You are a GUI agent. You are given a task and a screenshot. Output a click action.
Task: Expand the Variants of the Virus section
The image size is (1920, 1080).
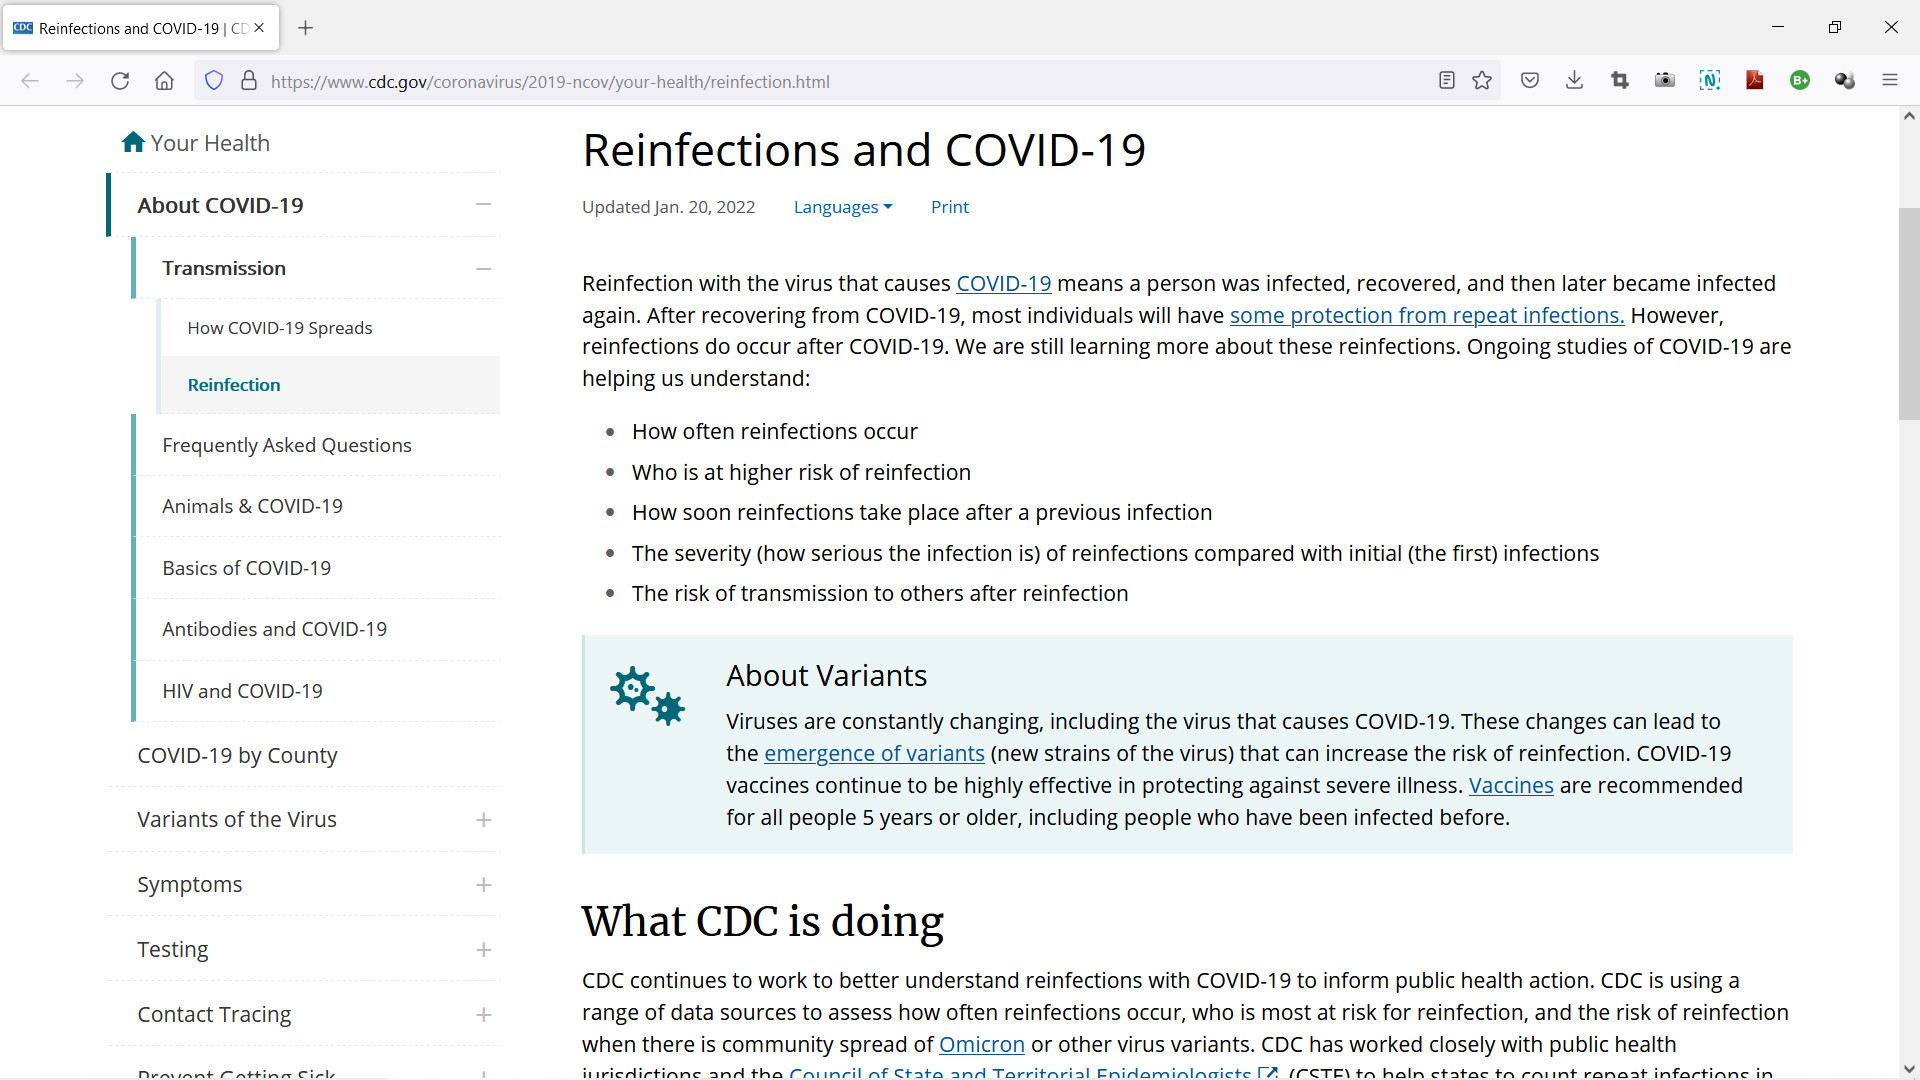tap(483, 820)
